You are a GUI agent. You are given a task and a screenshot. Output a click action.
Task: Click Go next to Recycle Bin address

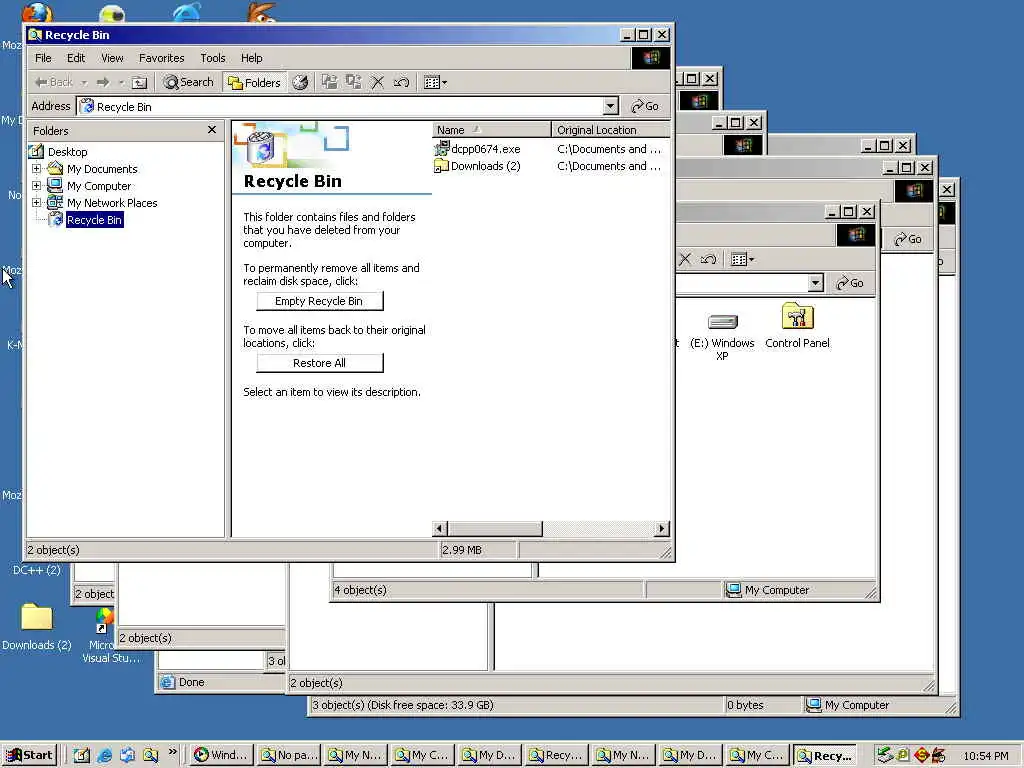click(x=645, y=106)
